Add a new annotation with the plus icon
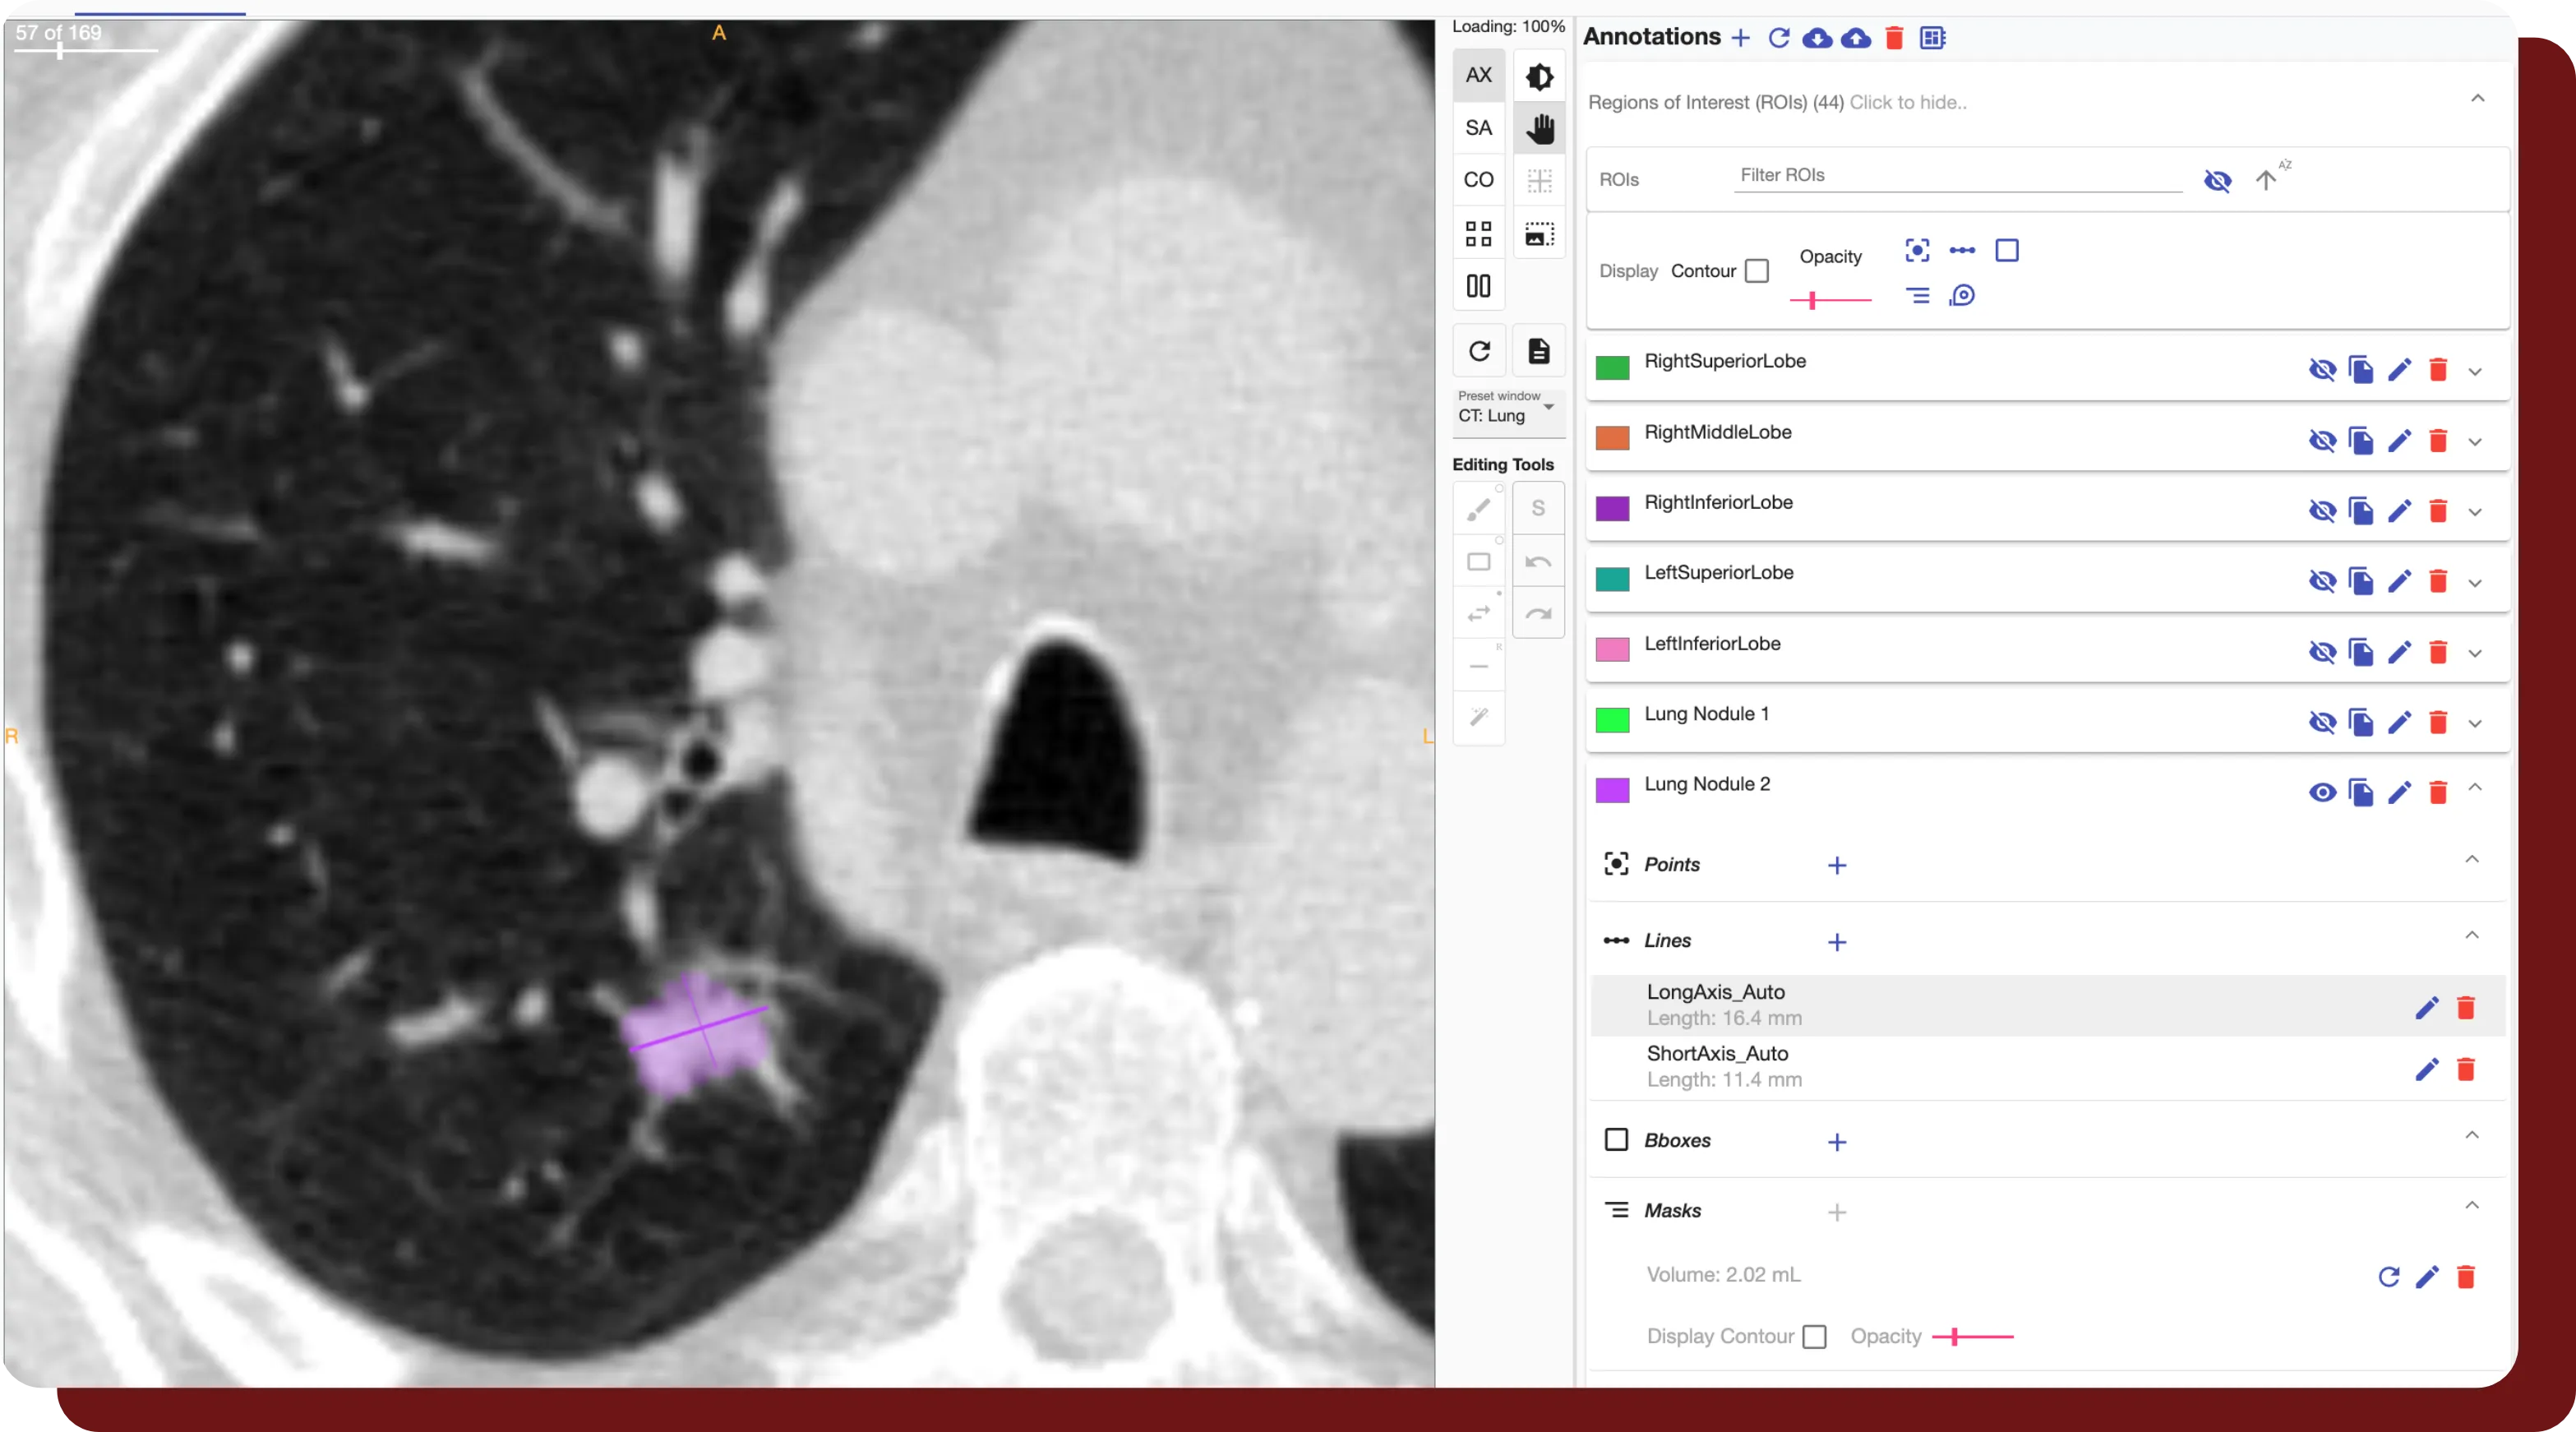The width and height of the screenshot is (2576, 1432). pos(1740,38)
